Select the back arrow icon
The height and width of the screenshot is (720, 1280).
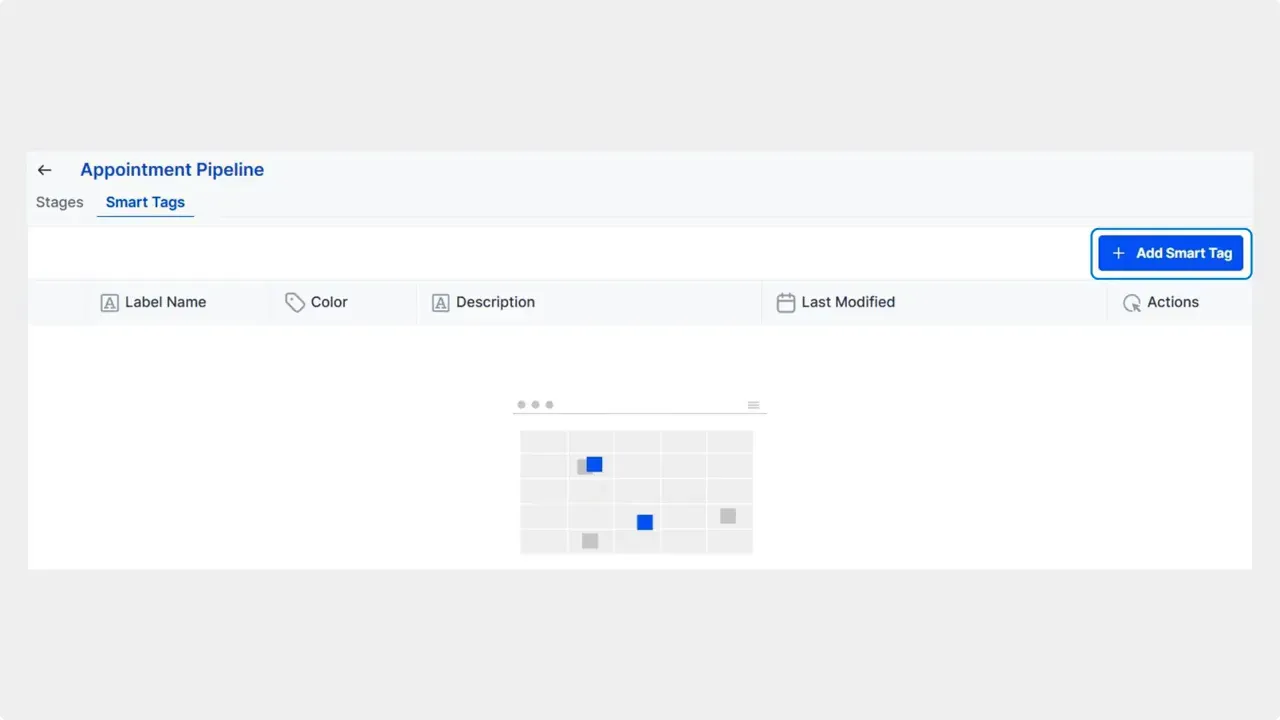point(44,170)
